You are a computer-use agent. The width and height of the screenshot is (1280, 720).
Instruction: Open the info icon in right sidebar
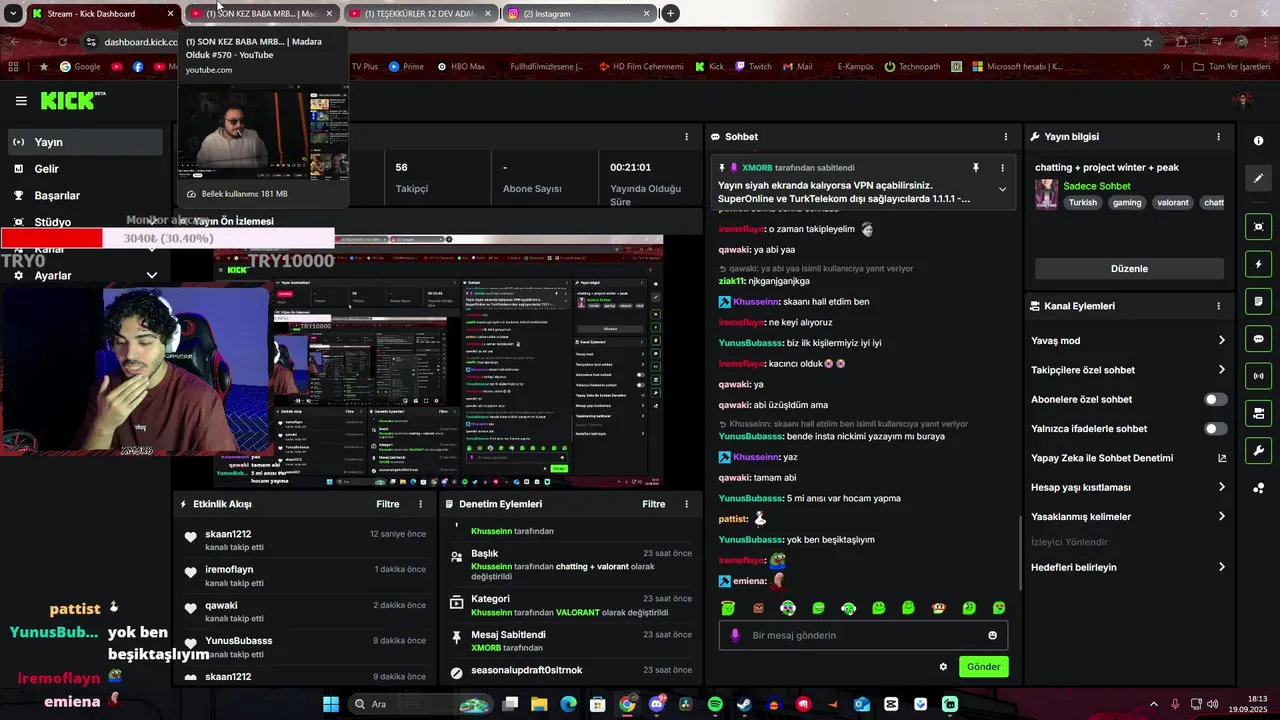tap(1258, 141)
